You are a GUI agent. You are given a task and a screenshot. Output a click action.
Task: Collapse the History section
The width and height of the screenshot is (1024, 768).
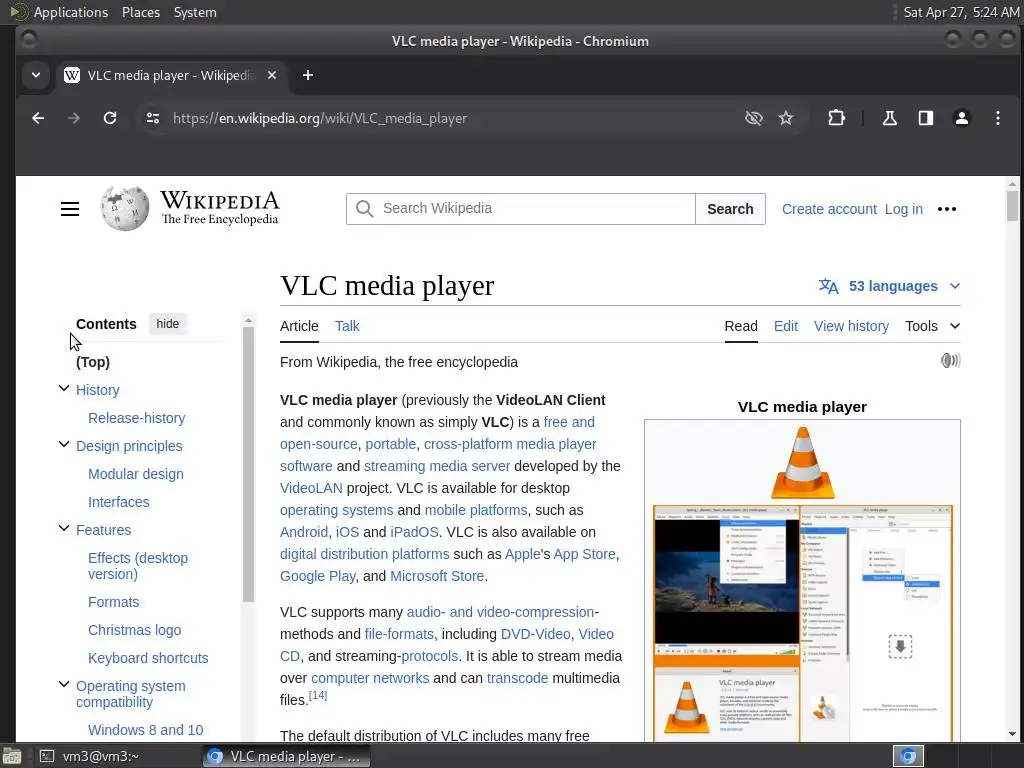[x=64, y=389]
